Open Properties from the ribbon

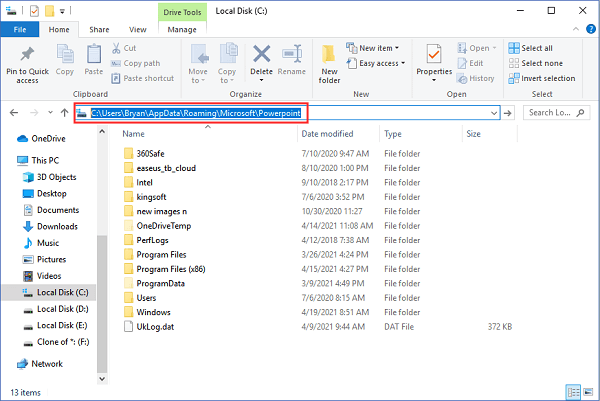(434, 60)
